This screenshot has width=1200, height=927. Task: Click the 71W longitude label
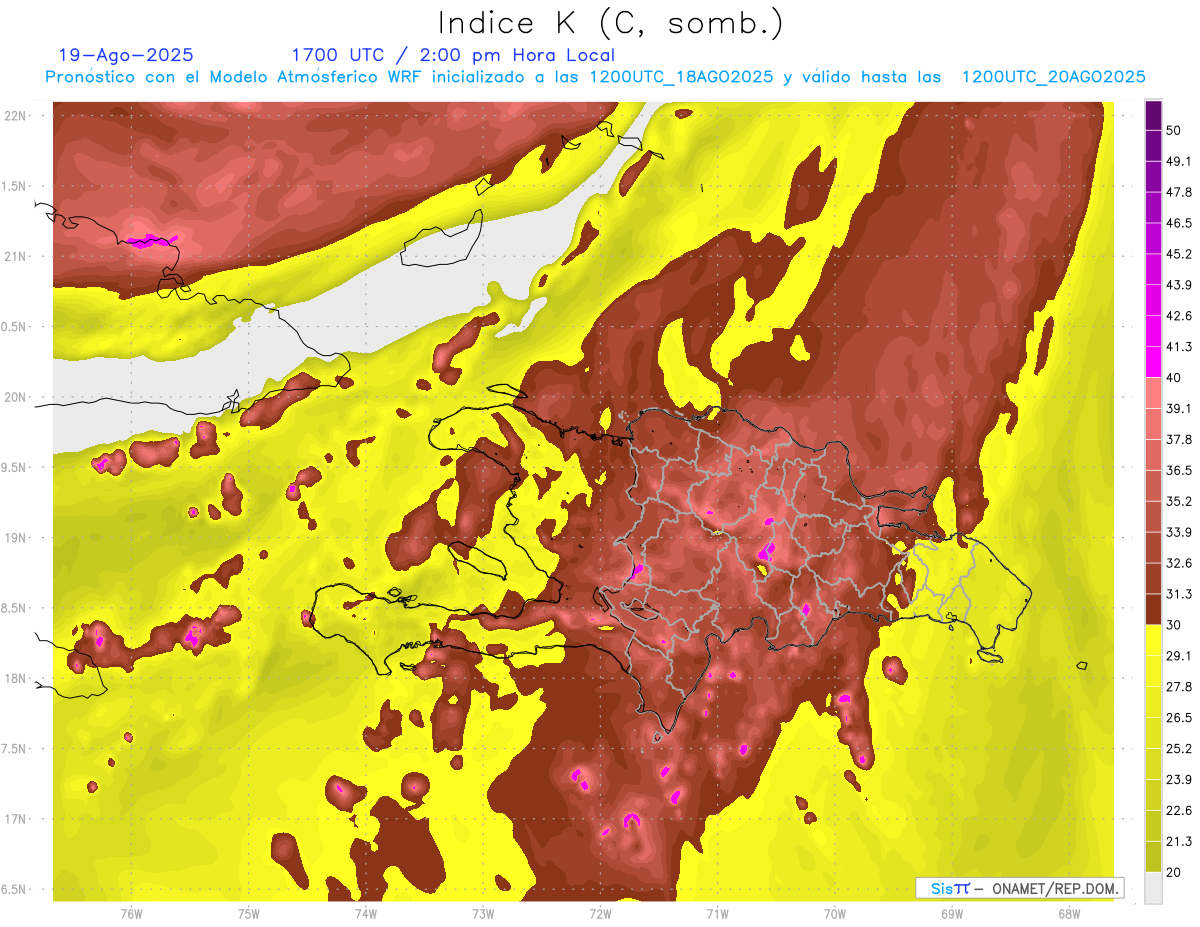point(717,913)
